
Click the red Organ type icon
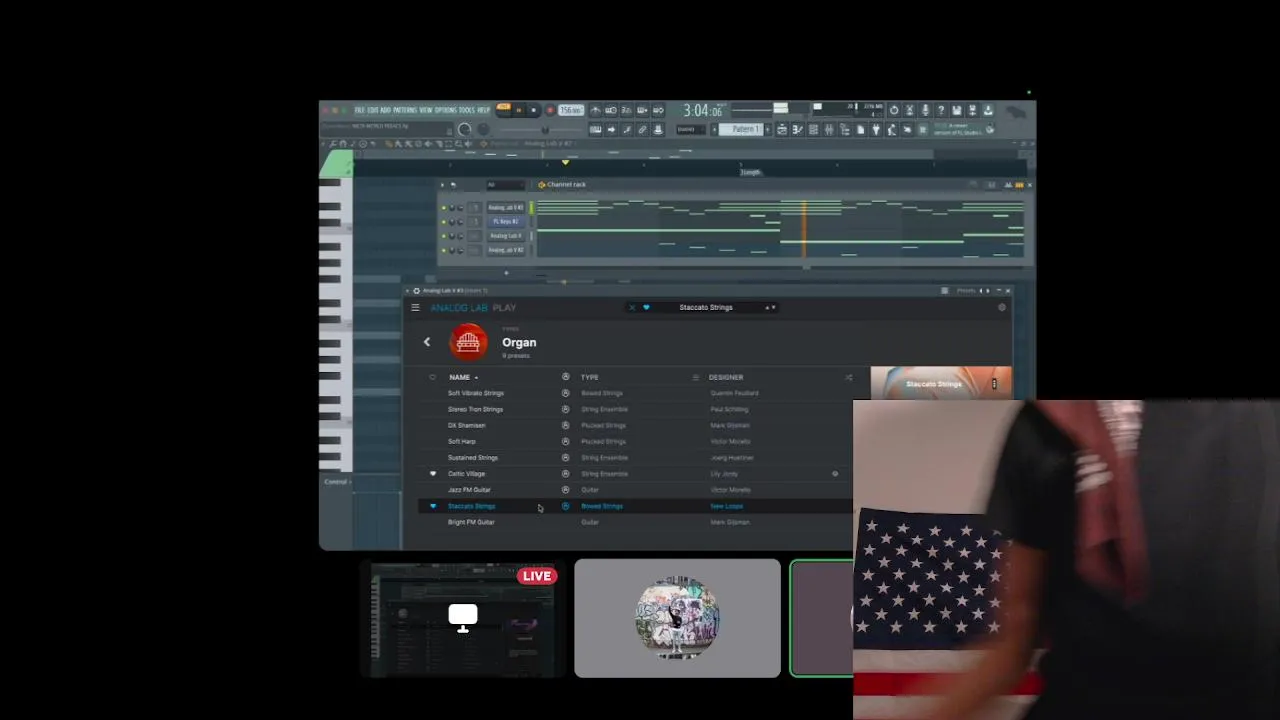(x=468, y=342)
